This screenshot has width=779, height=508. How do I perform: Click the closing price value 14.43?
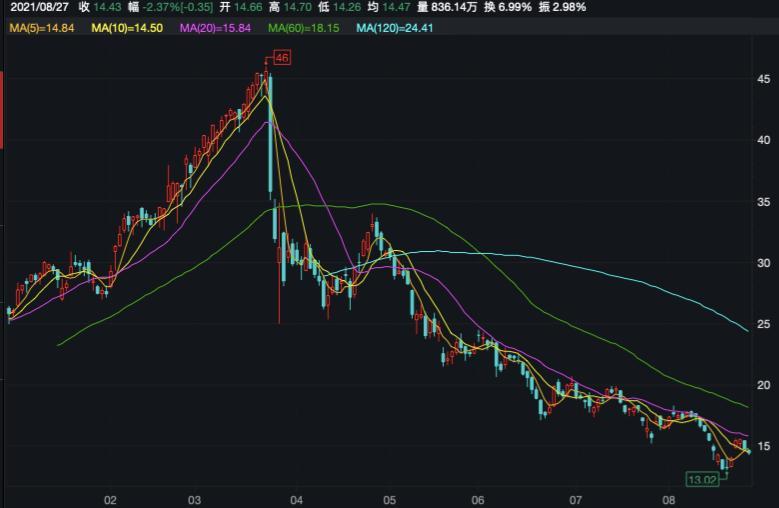(x=107, y=8)
